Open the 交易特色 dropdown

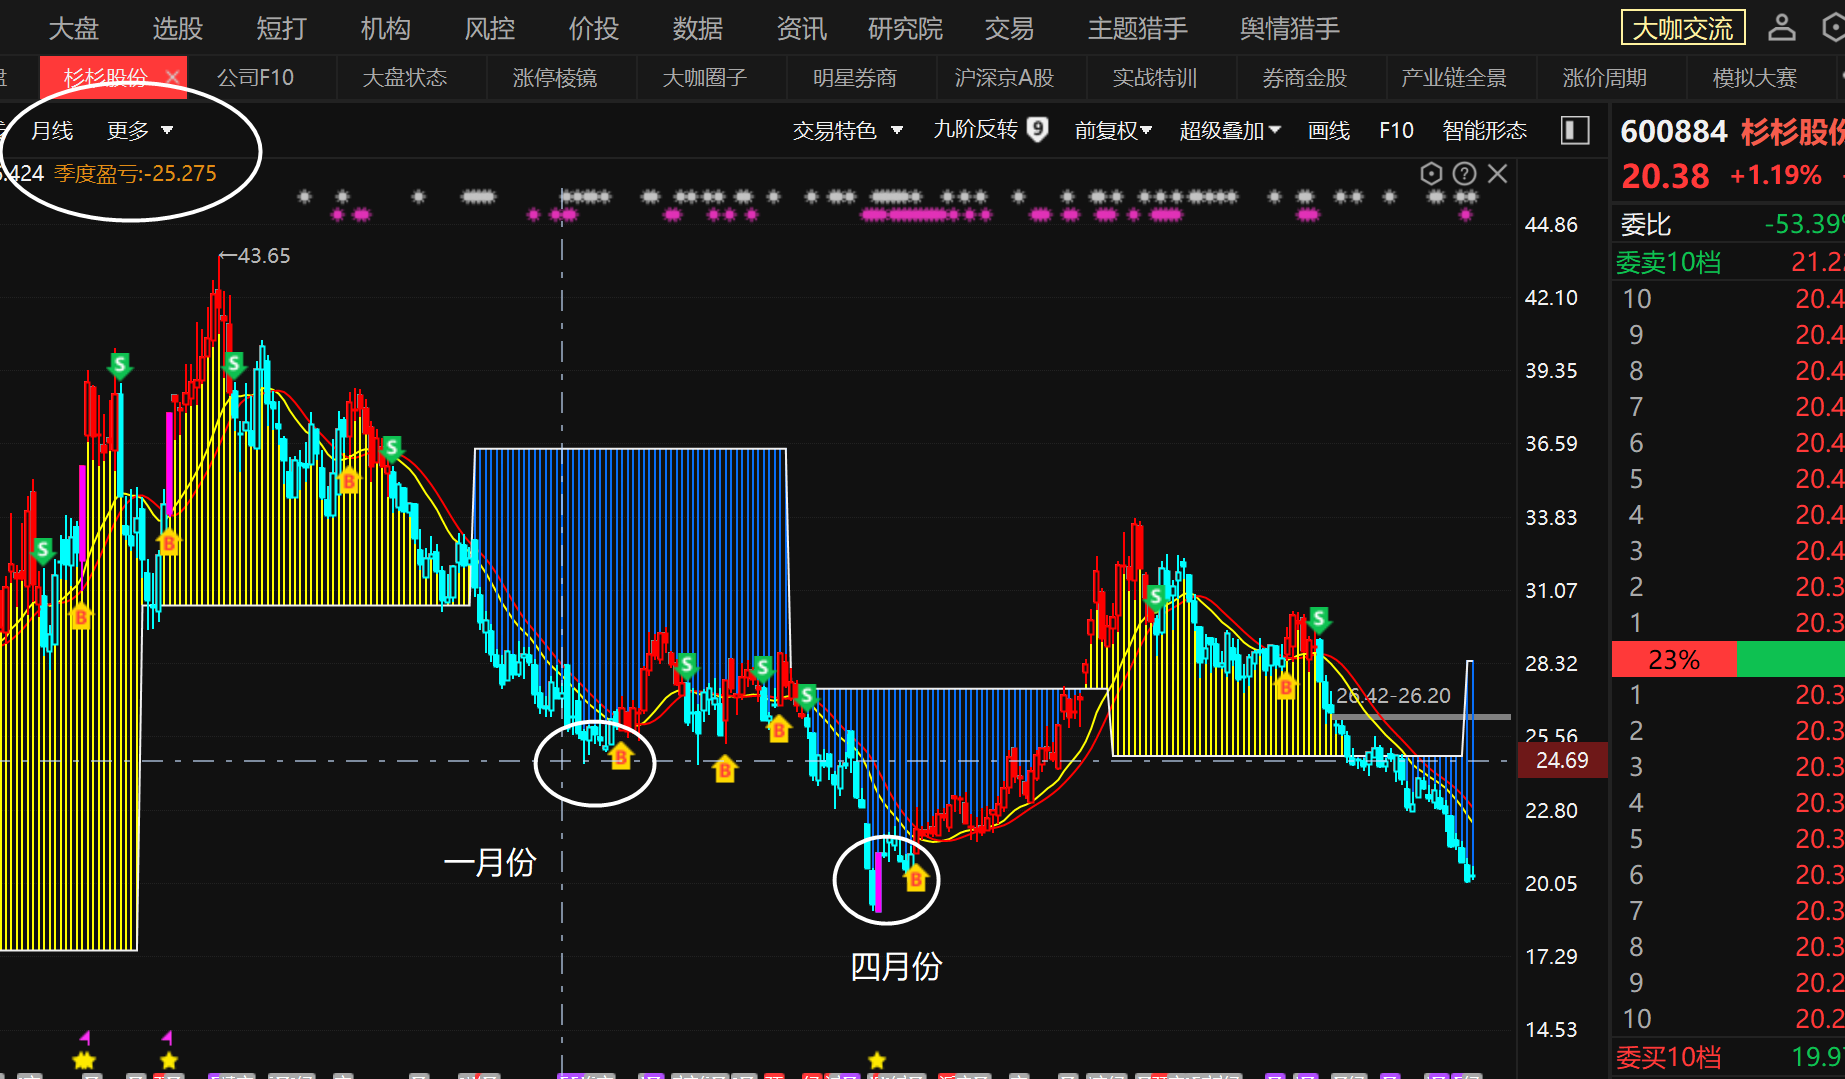pyautogui.click(x=848, y=130)
